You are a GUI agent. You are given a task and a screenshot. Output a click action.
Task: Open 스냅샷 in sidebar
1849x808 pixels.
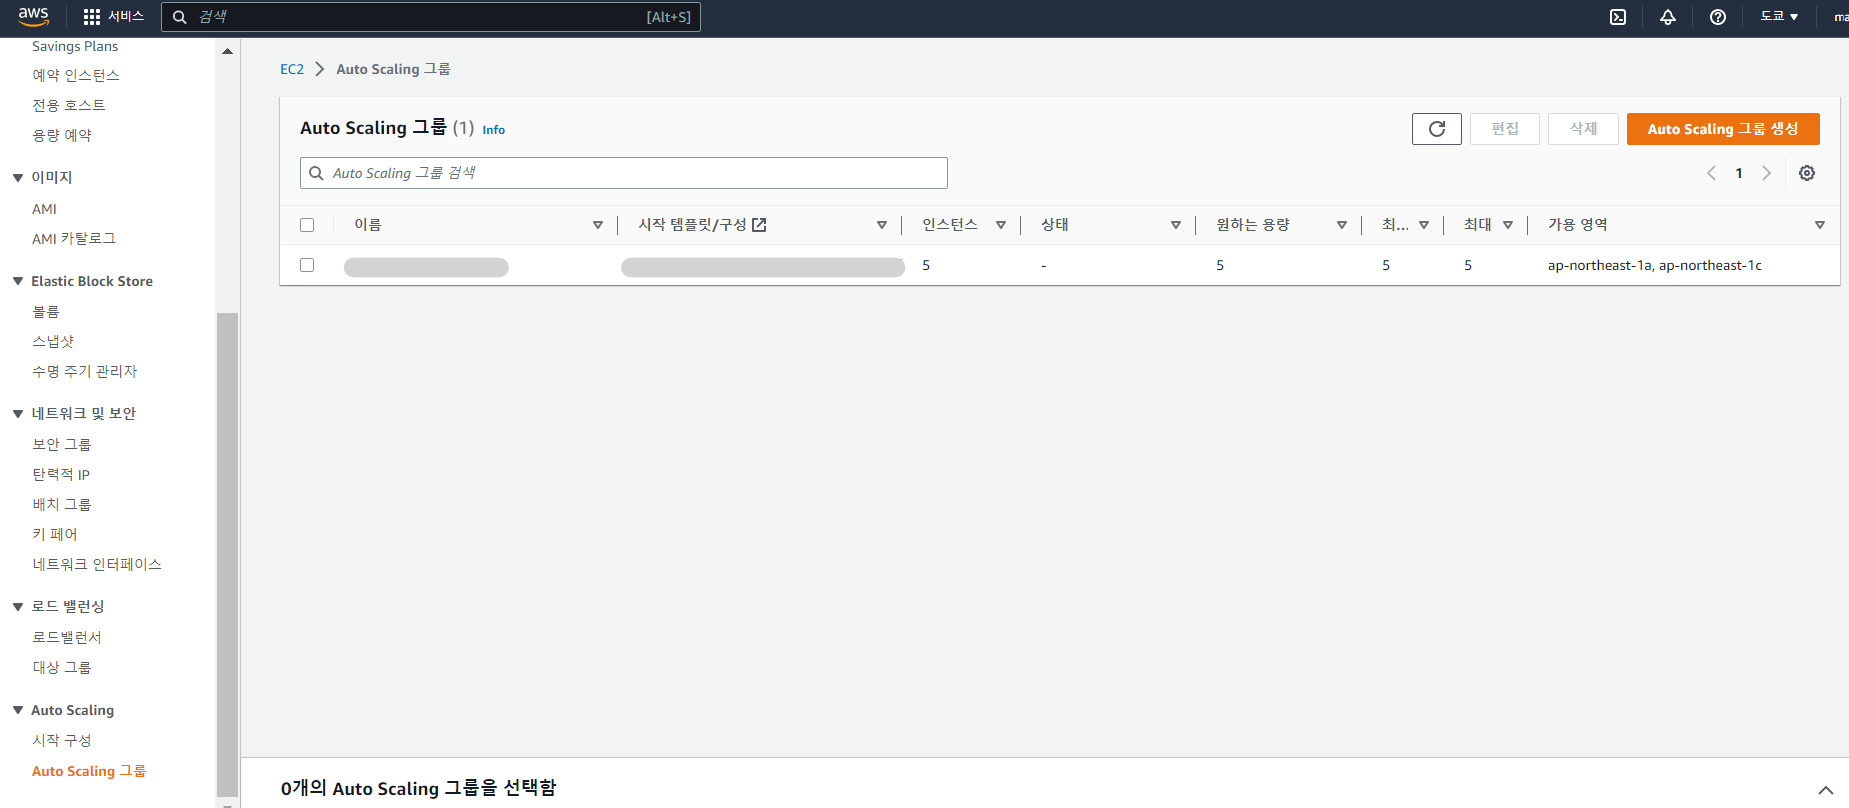click(53, 341)
